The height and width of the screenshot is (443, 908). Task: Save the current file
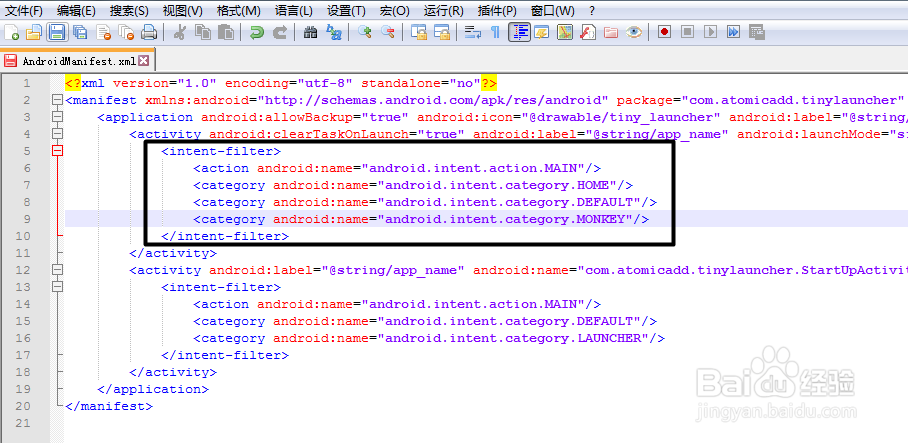tap(57, 32)
